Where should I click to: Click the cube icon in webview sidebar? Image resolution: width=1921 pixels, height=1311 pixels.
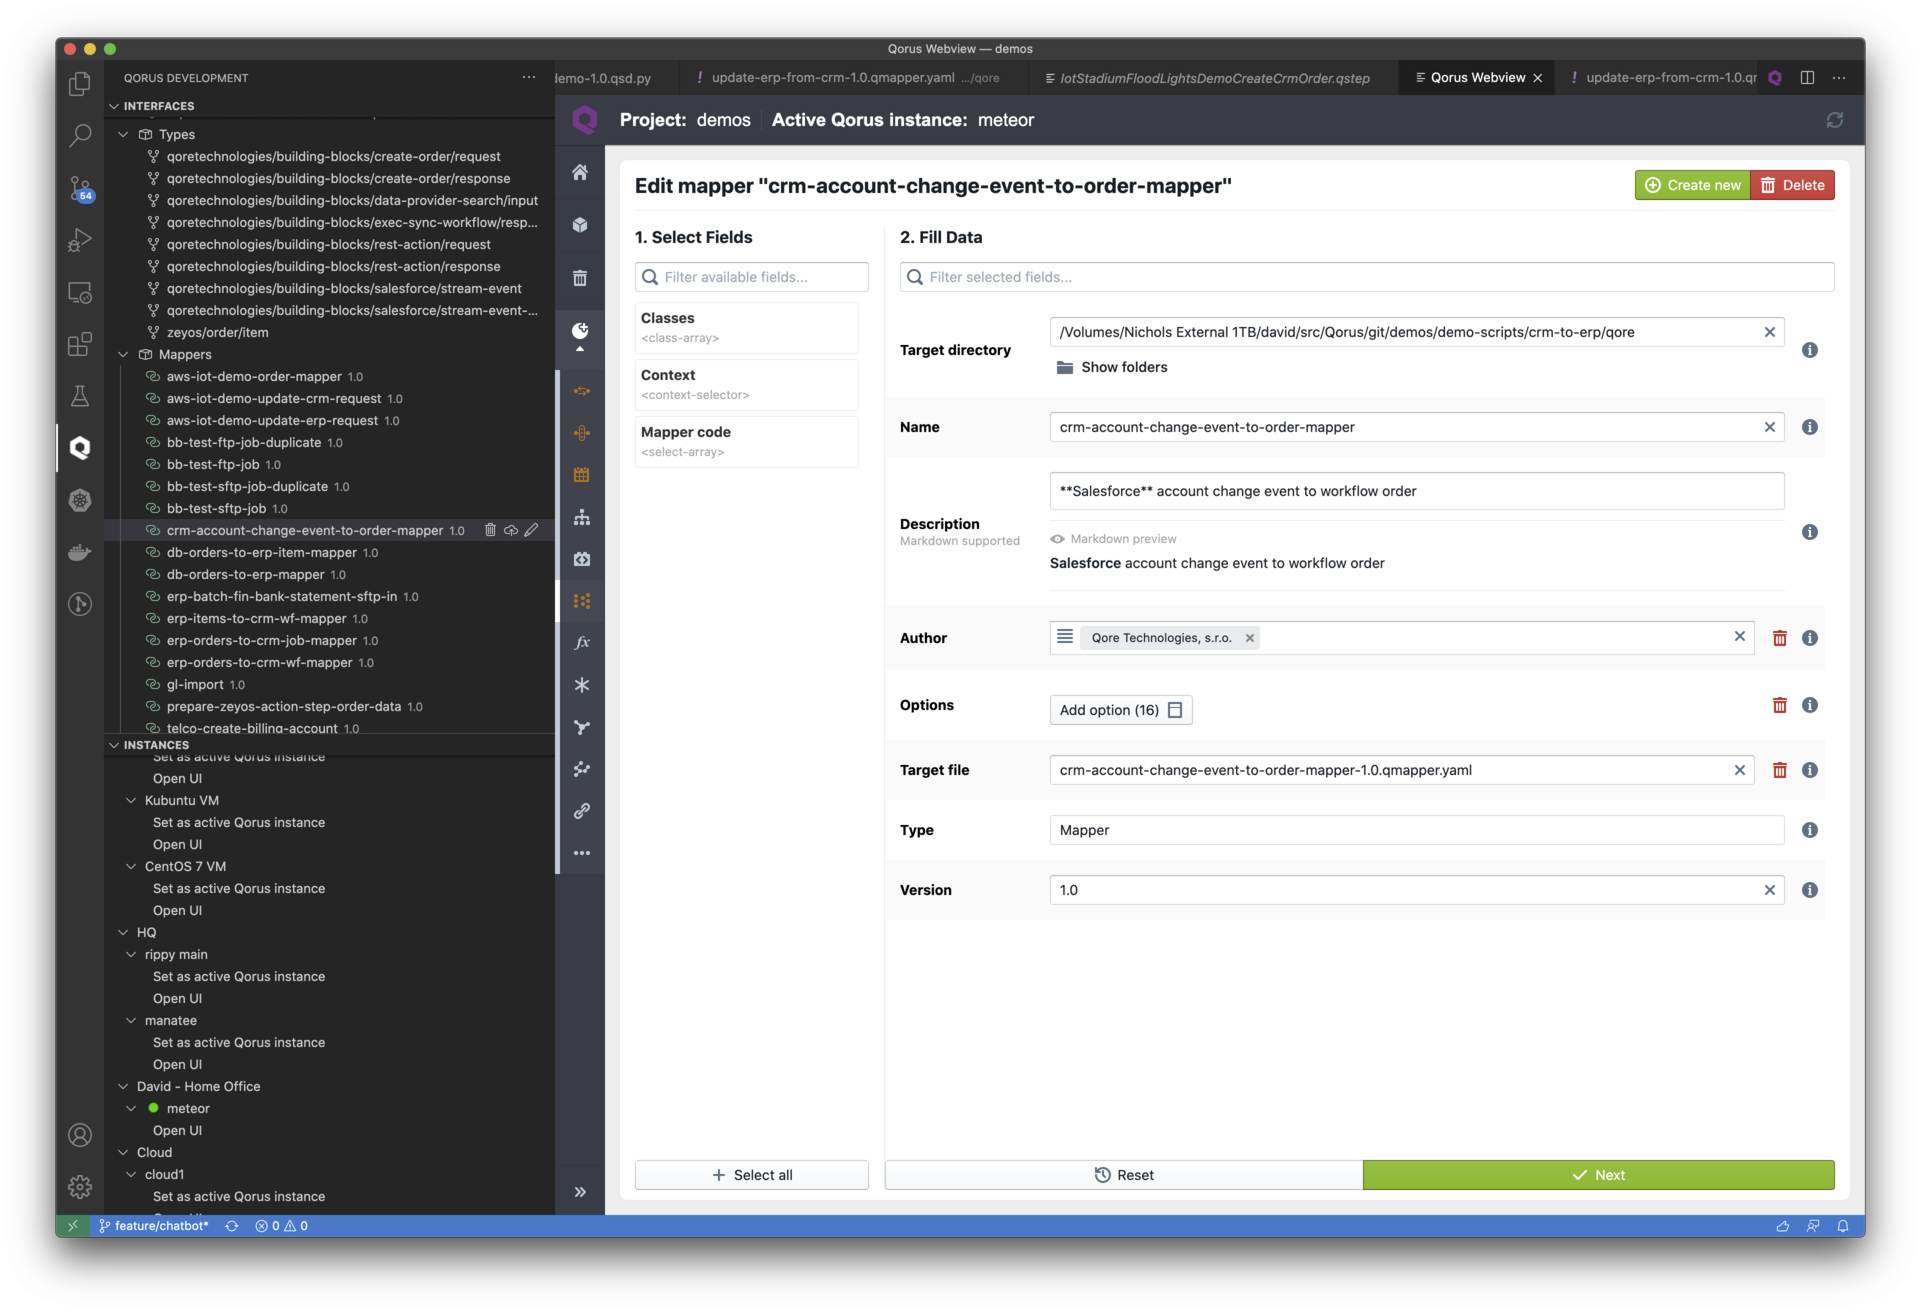[x=580, y=225]
